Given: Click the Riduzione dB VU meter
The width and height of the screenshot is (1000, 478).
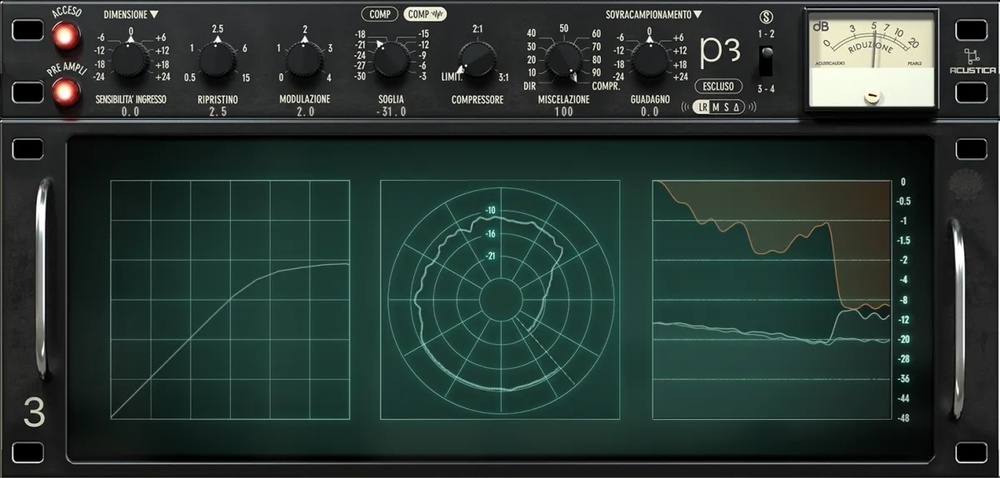Looking at the screenshot, I should pyautogui.click(x=871, y=58).
